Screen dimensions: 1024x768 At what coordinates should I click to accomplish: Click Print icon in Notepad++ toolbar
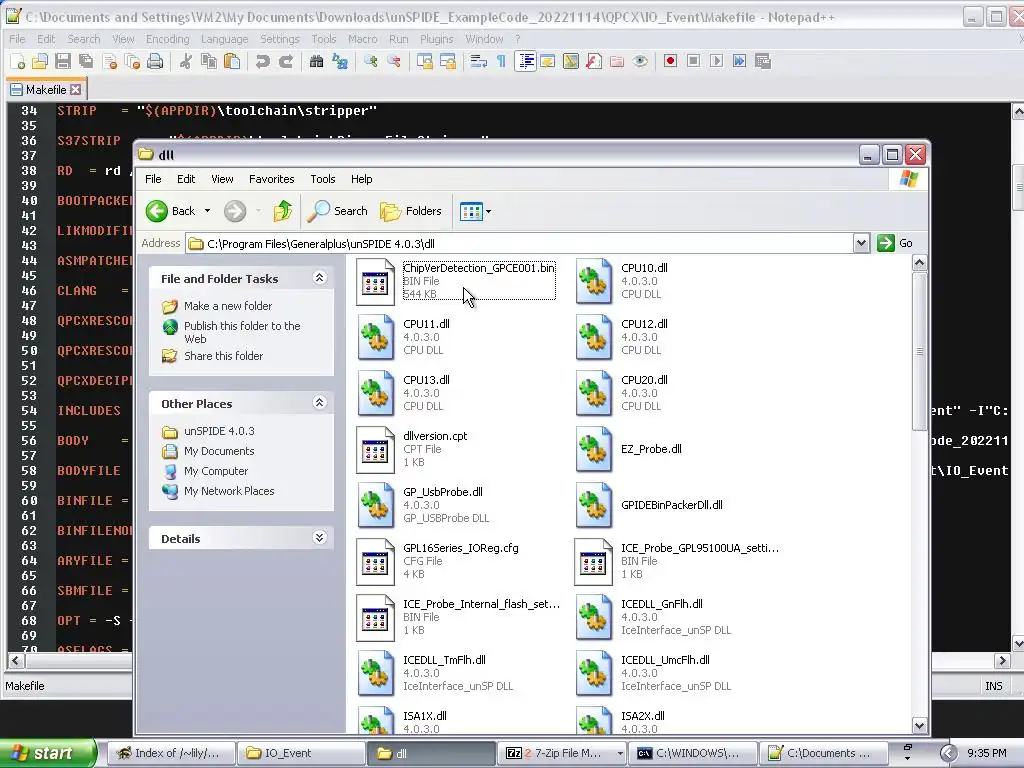pyautogui.click(x=155, y=61)
